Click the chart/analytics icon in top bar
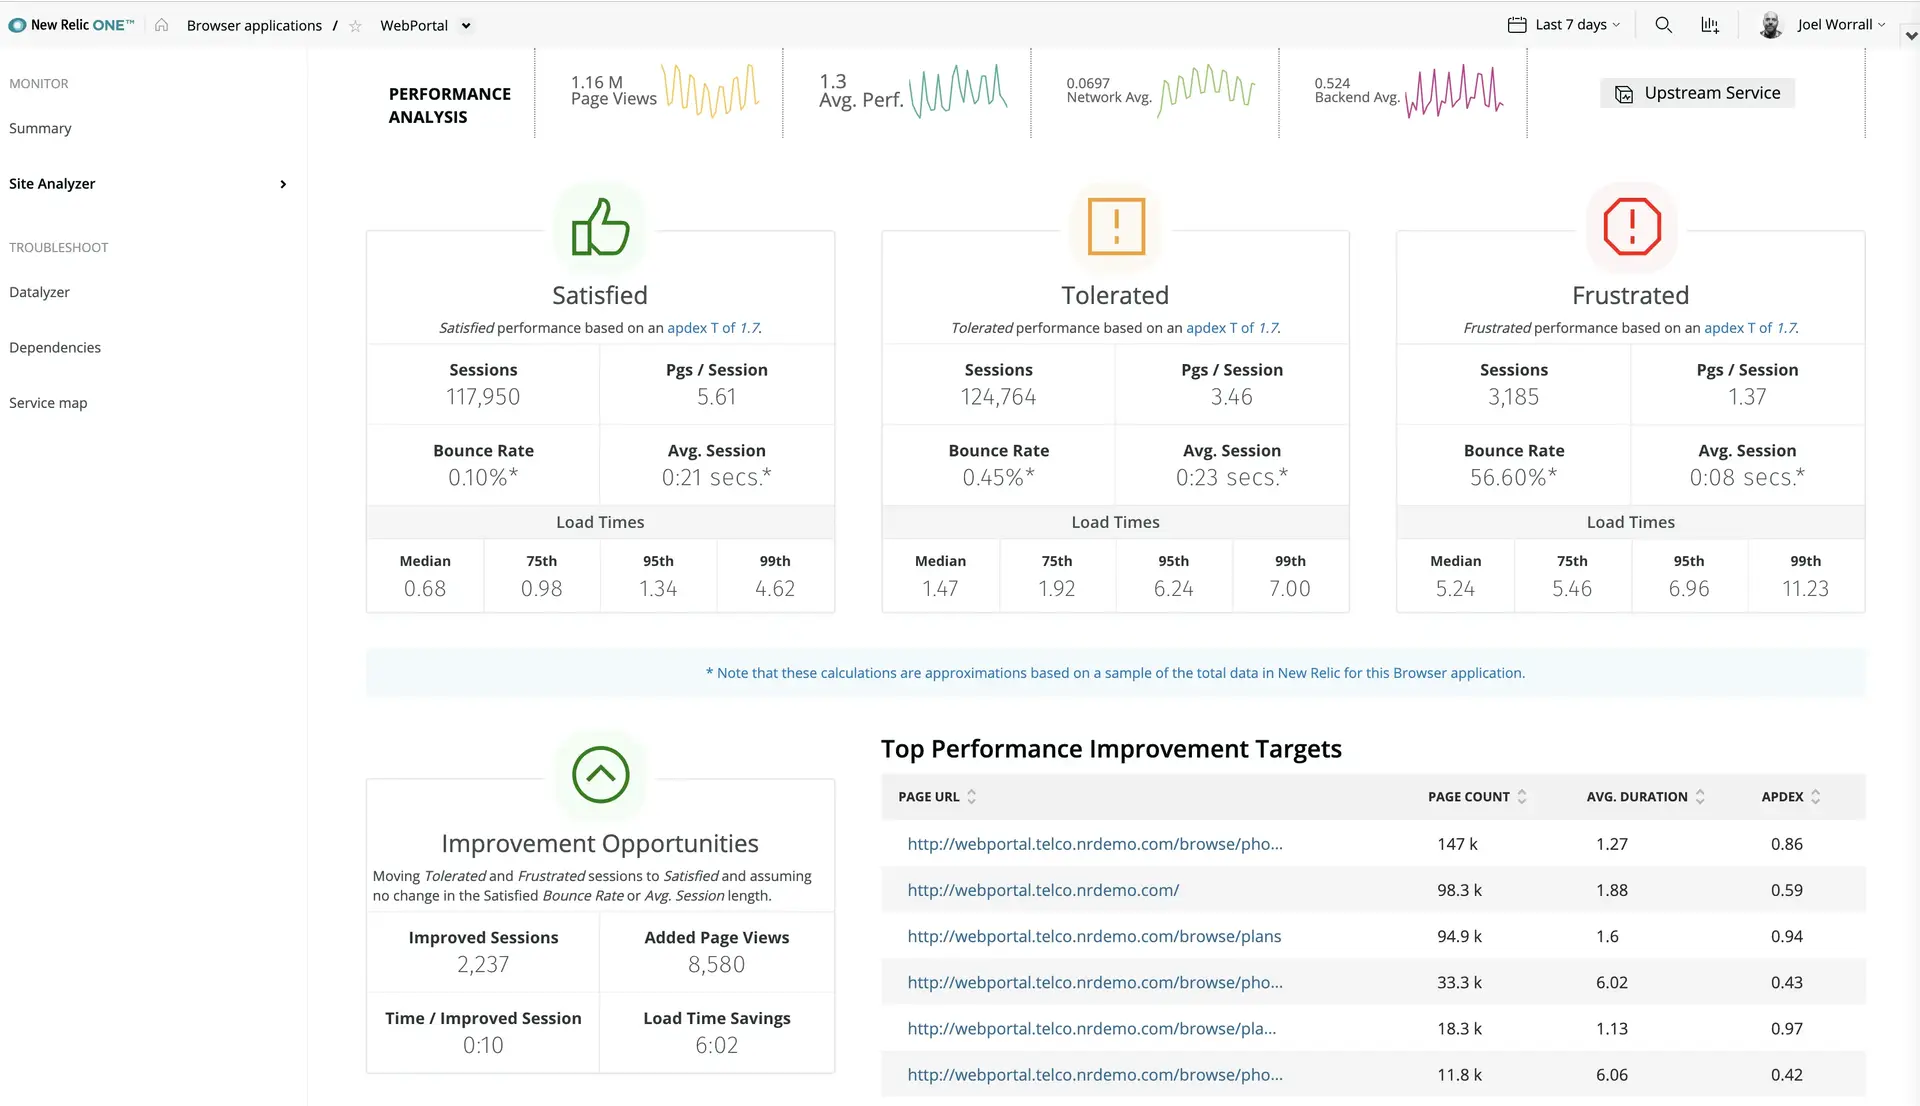Image resolution: width=1920 pixels, height=1106 pixels. [x=1709, y=25]
